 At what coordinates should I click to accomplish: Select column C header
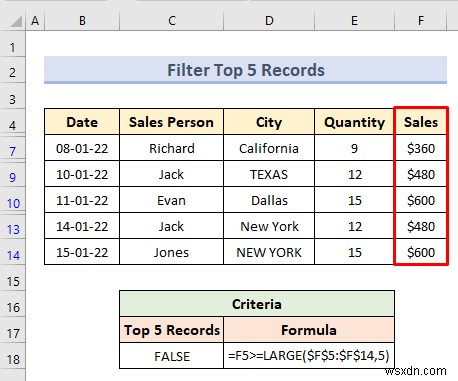pos(171,21)
